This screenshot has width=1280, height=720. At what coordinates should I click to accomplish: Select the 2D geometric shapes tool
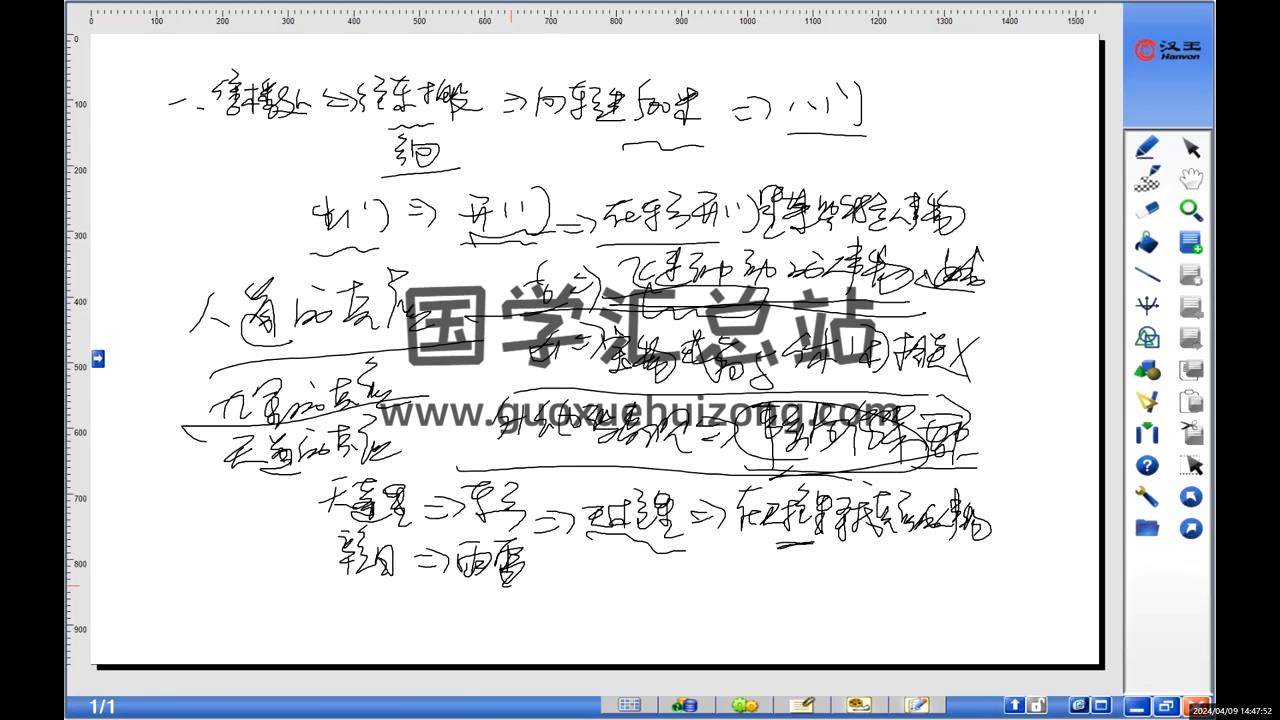1147,338
